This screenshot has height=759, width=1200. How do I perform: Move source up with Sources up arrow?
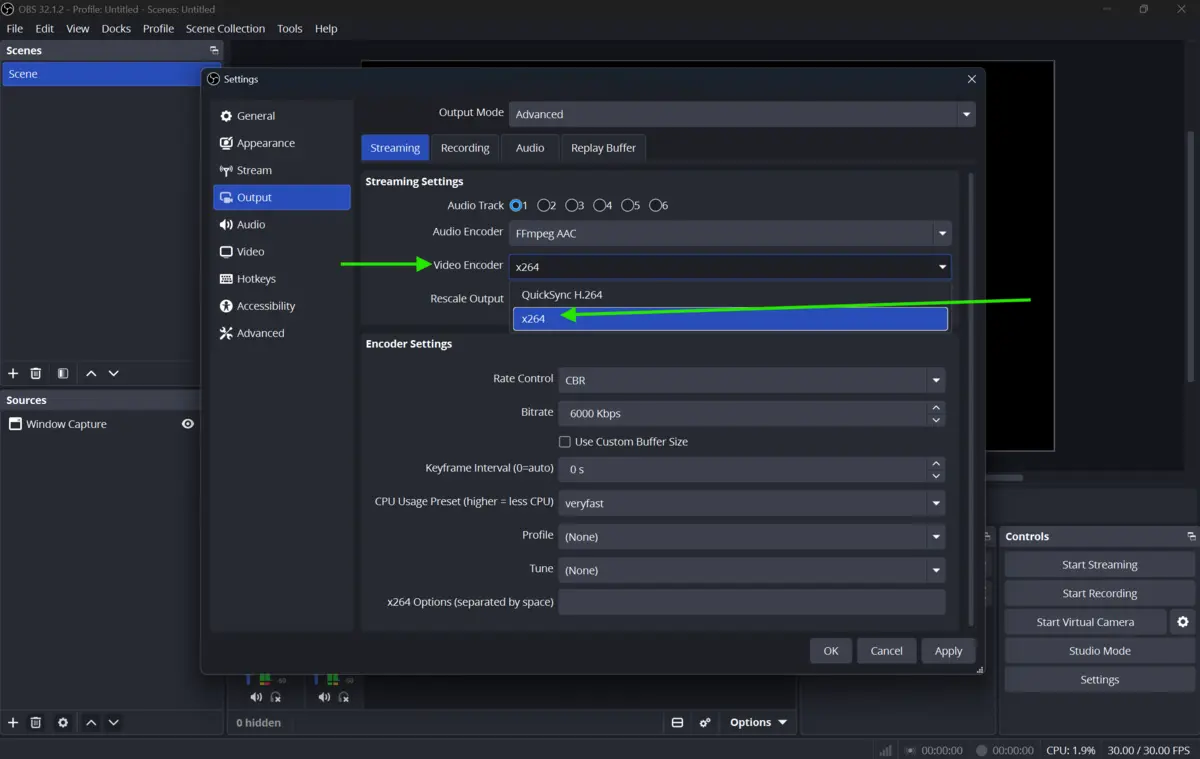pyautogui.click(x=91, y=722)
